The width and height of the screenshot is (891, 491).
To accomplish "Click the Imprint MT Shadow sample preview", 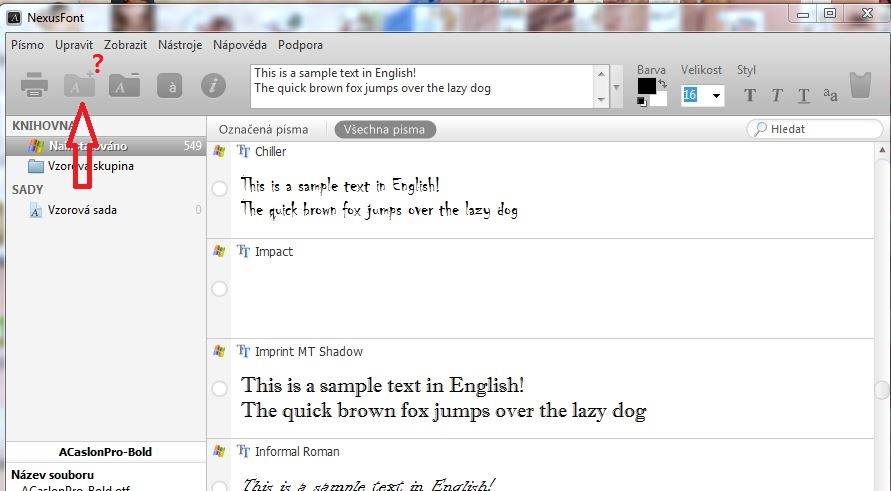I will point(443,398).
